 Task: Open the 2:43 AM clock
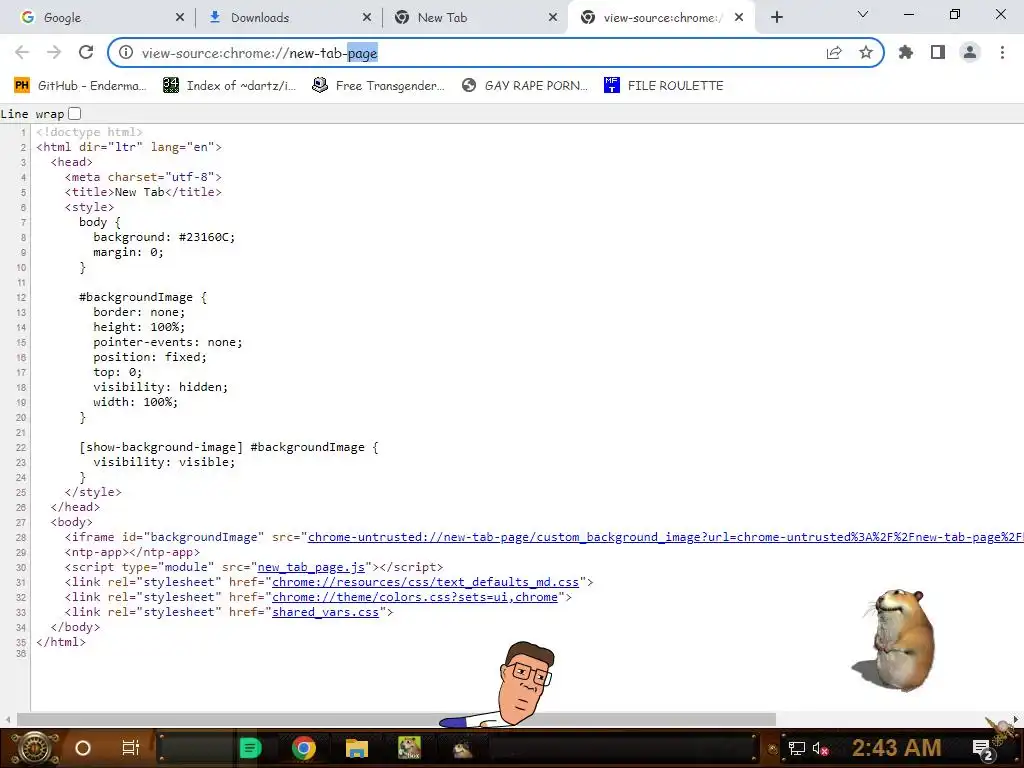[897, 748]
